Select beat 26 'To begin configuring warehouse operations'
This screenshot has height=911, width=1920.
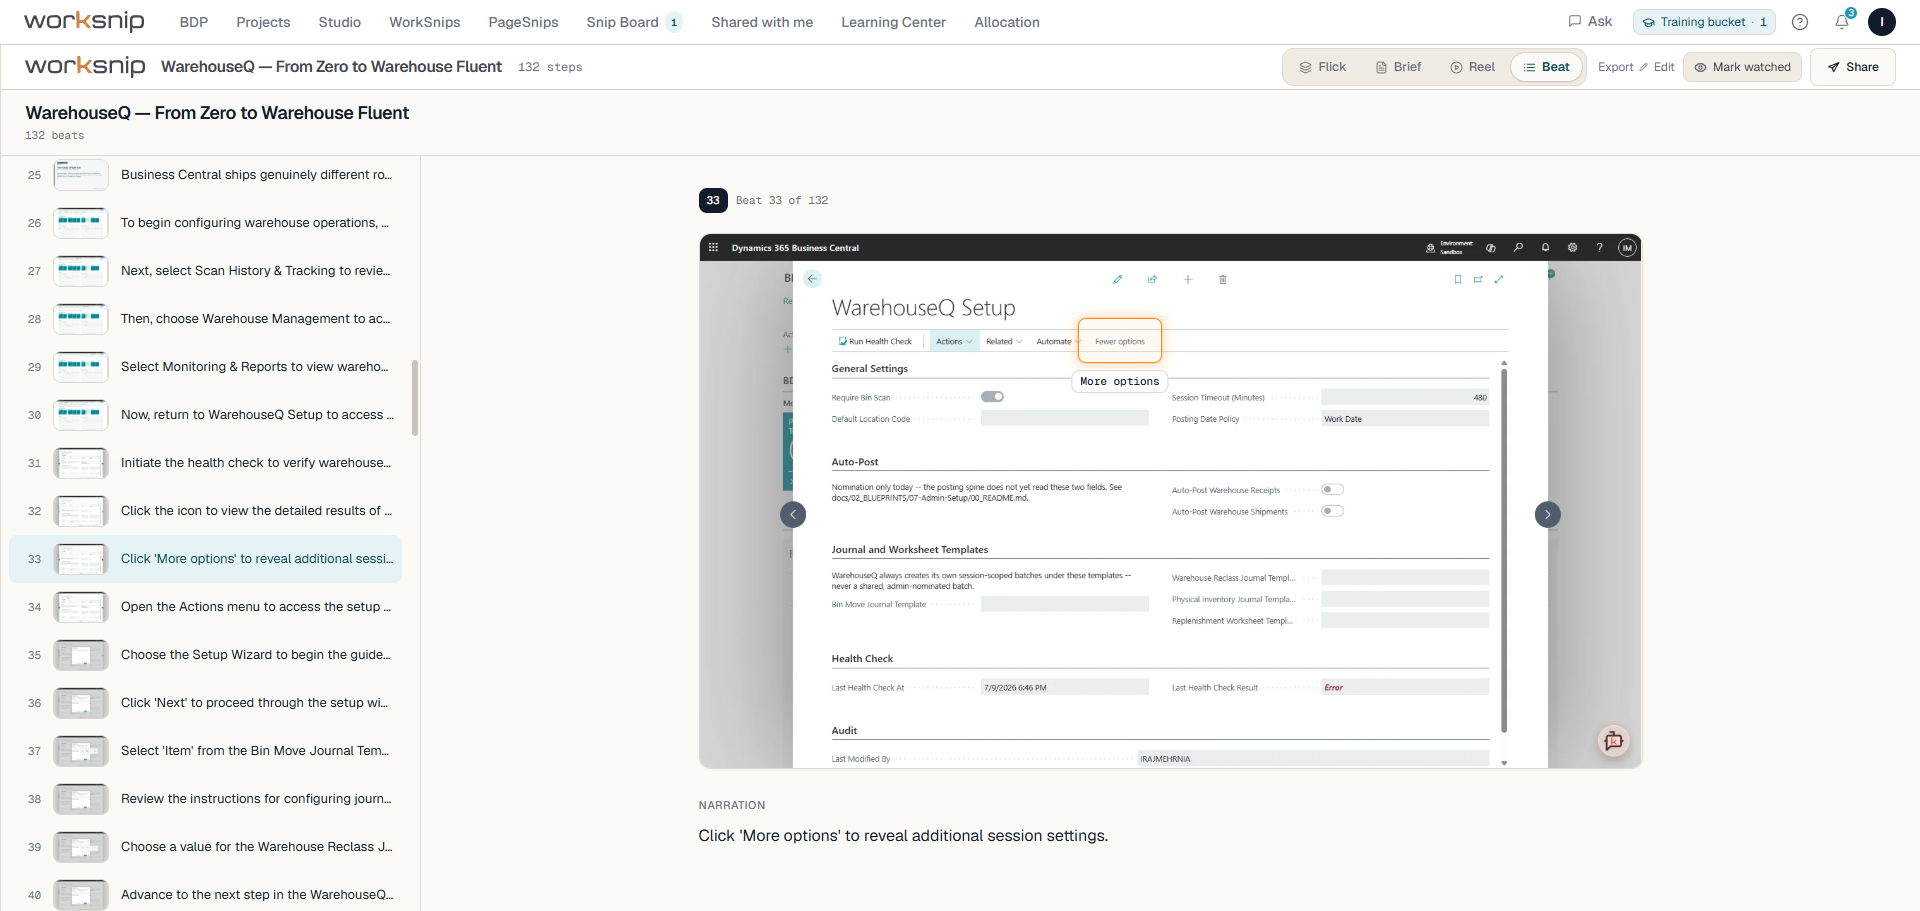tap(206, 223)
